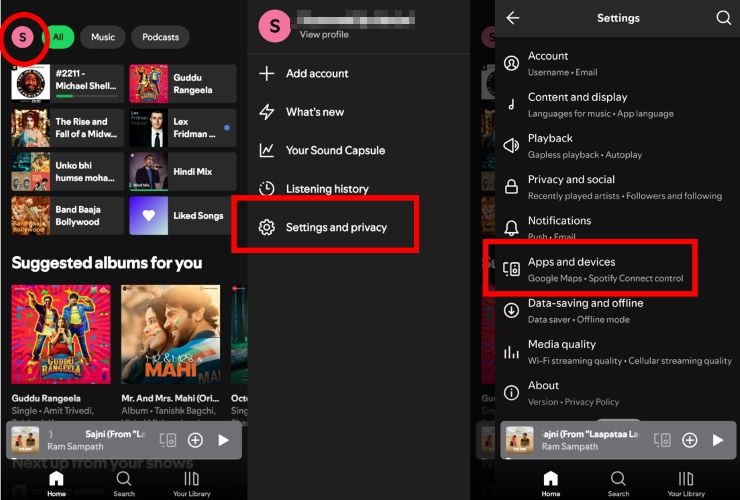Open the Mr. And Mrs. Mahi album cover

click(170, 334)
